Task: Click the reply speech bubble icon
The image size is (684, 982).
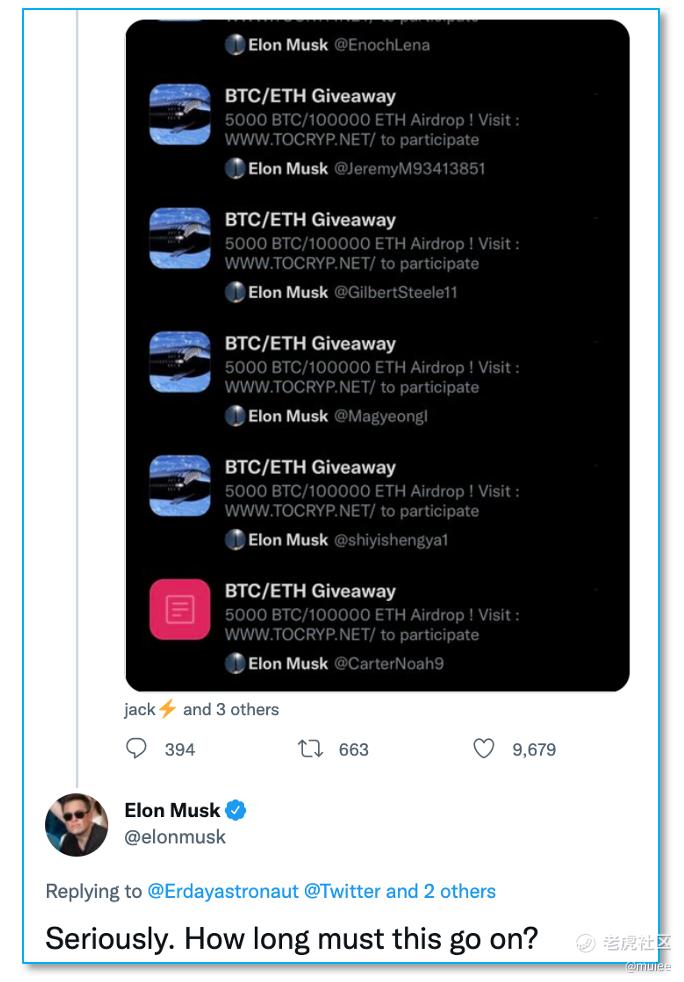Action: point(137,749)
